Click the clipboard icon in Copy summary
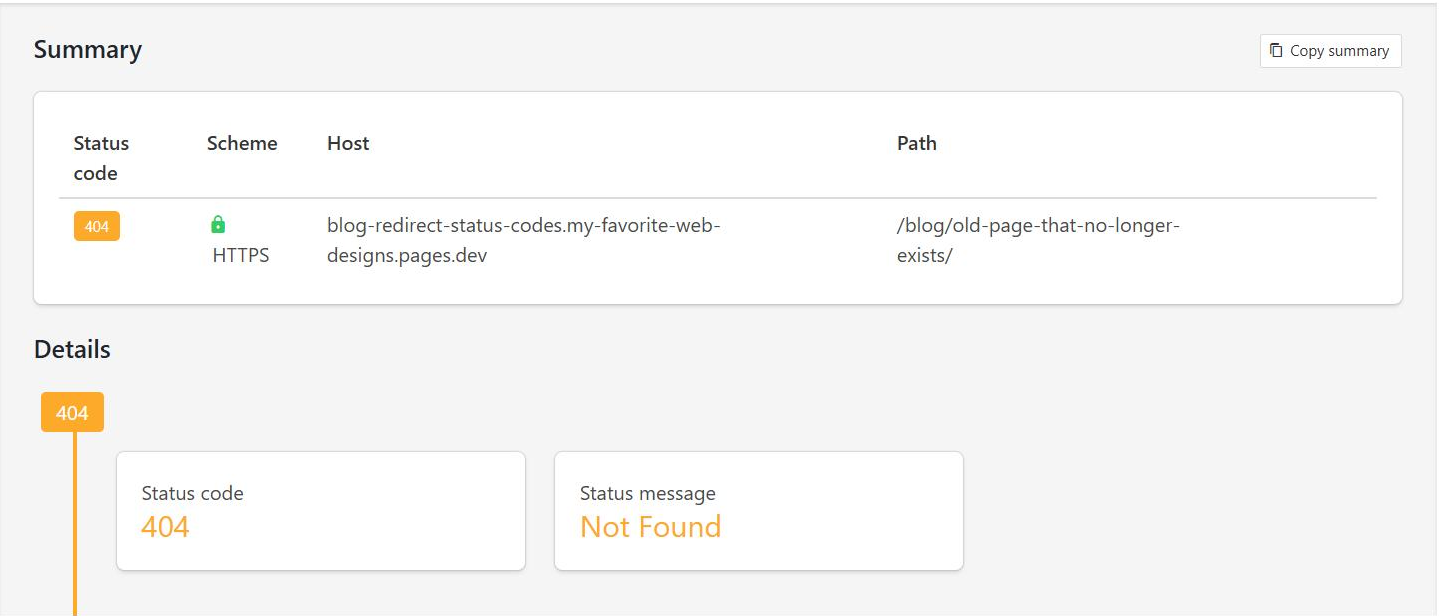 [x=1276, y=50]
